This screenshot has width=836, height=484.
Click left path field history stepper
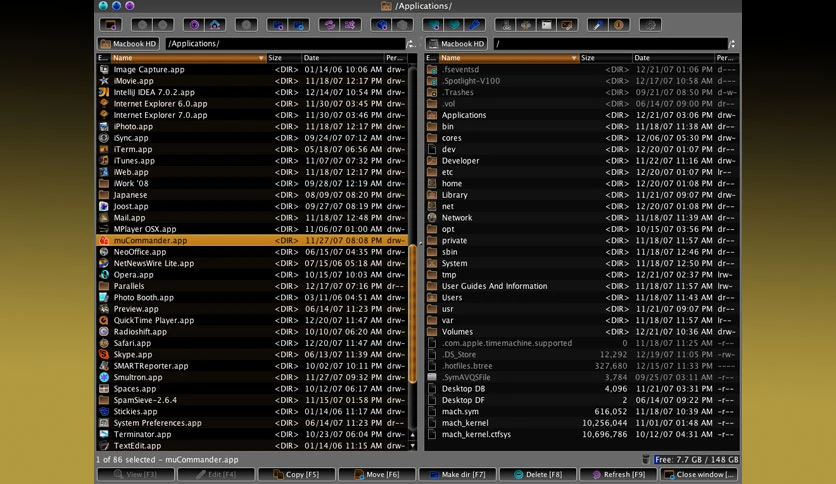click(411, 44)
